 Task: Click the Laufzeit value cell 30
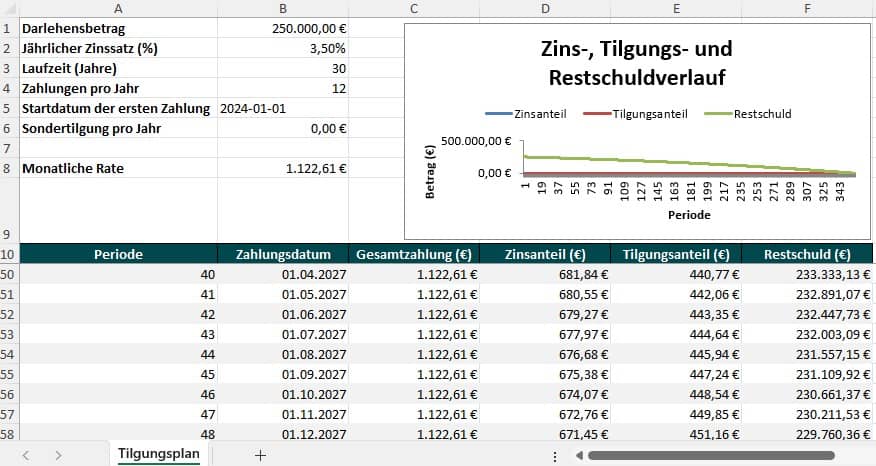(x=283, y=68)
